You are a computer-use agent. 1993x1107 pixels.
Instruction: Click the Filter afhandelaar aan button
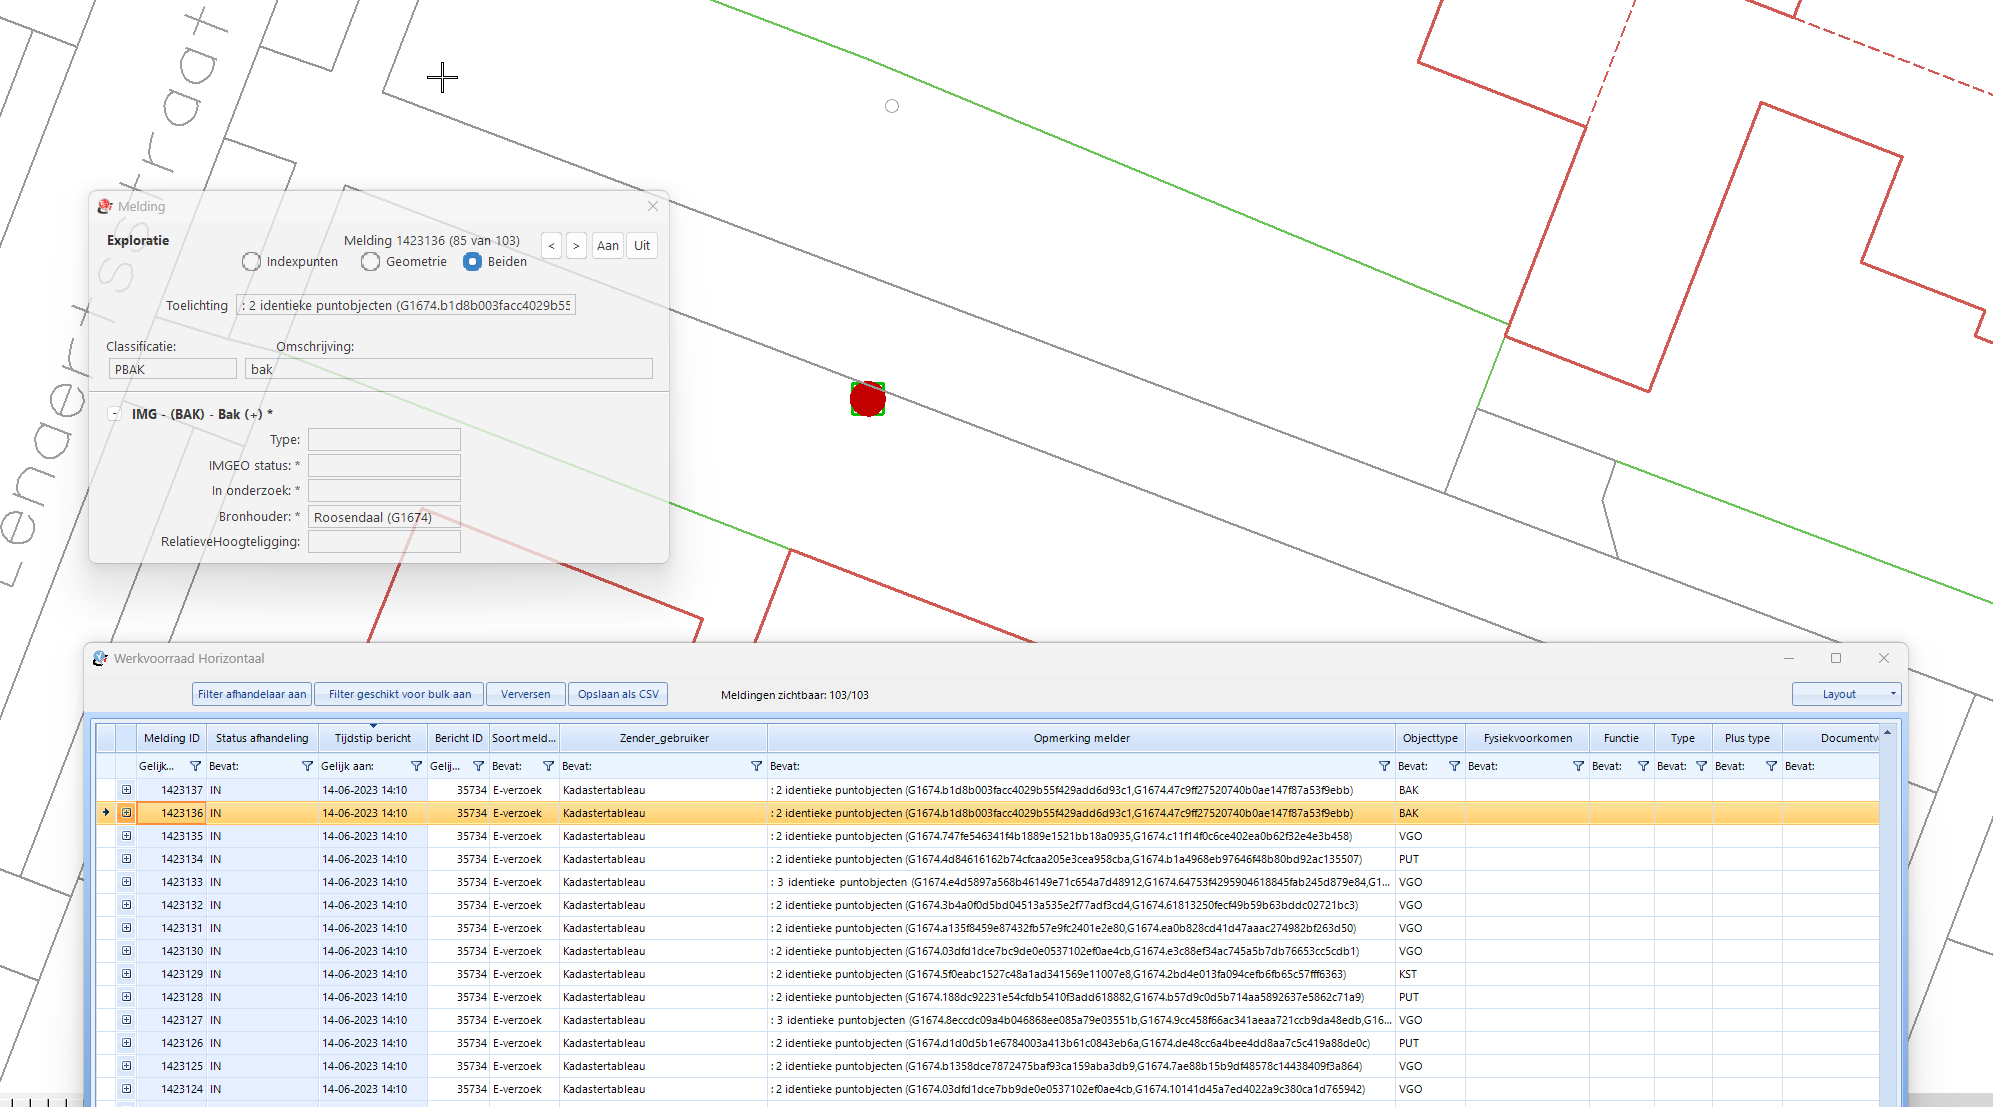point(252,694)
